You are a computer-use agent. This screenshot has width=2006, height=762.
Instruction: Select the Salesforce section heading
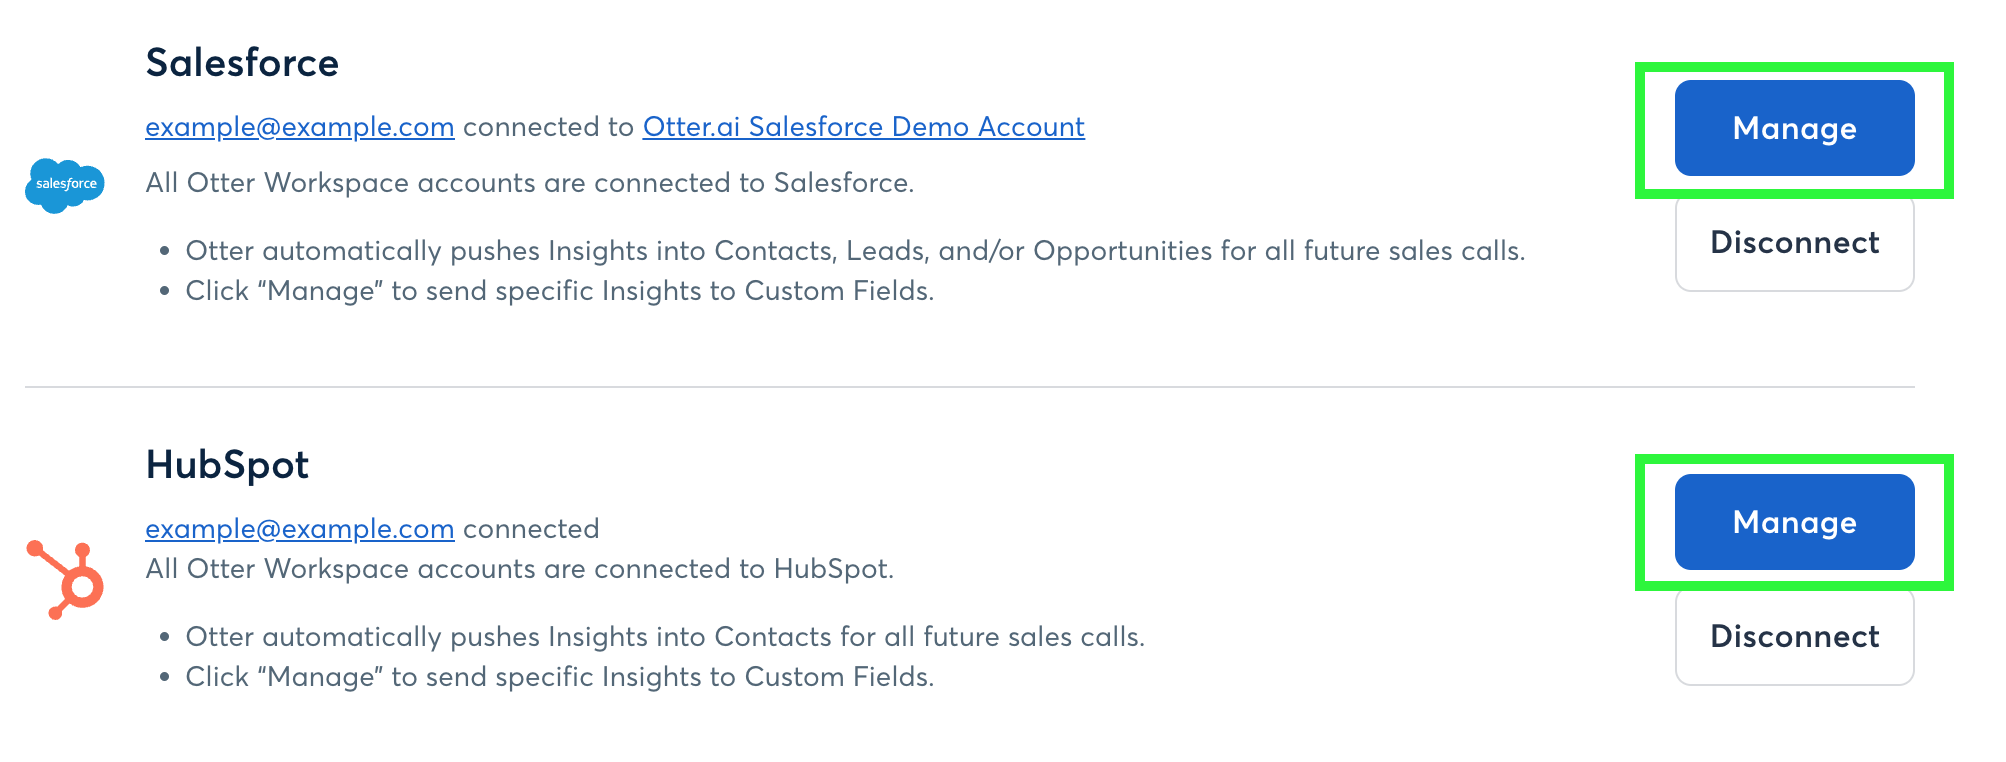(x=242, y=63)
